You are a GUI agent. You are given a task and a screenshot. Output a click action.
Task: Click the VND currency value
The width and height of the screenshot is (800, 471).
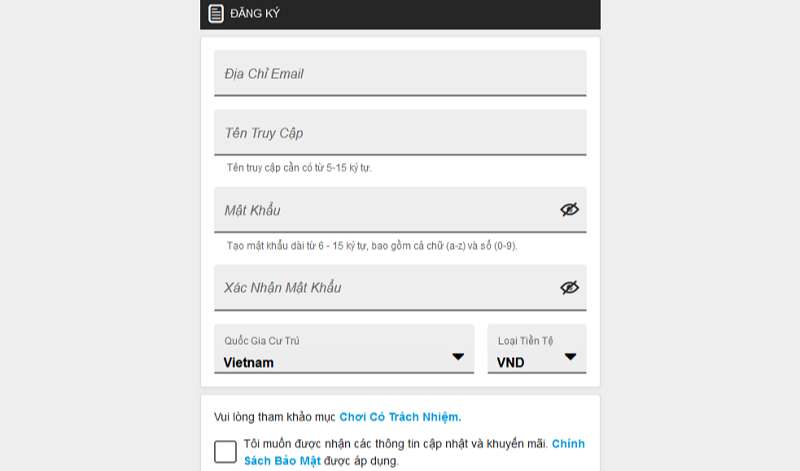[510, 362]
